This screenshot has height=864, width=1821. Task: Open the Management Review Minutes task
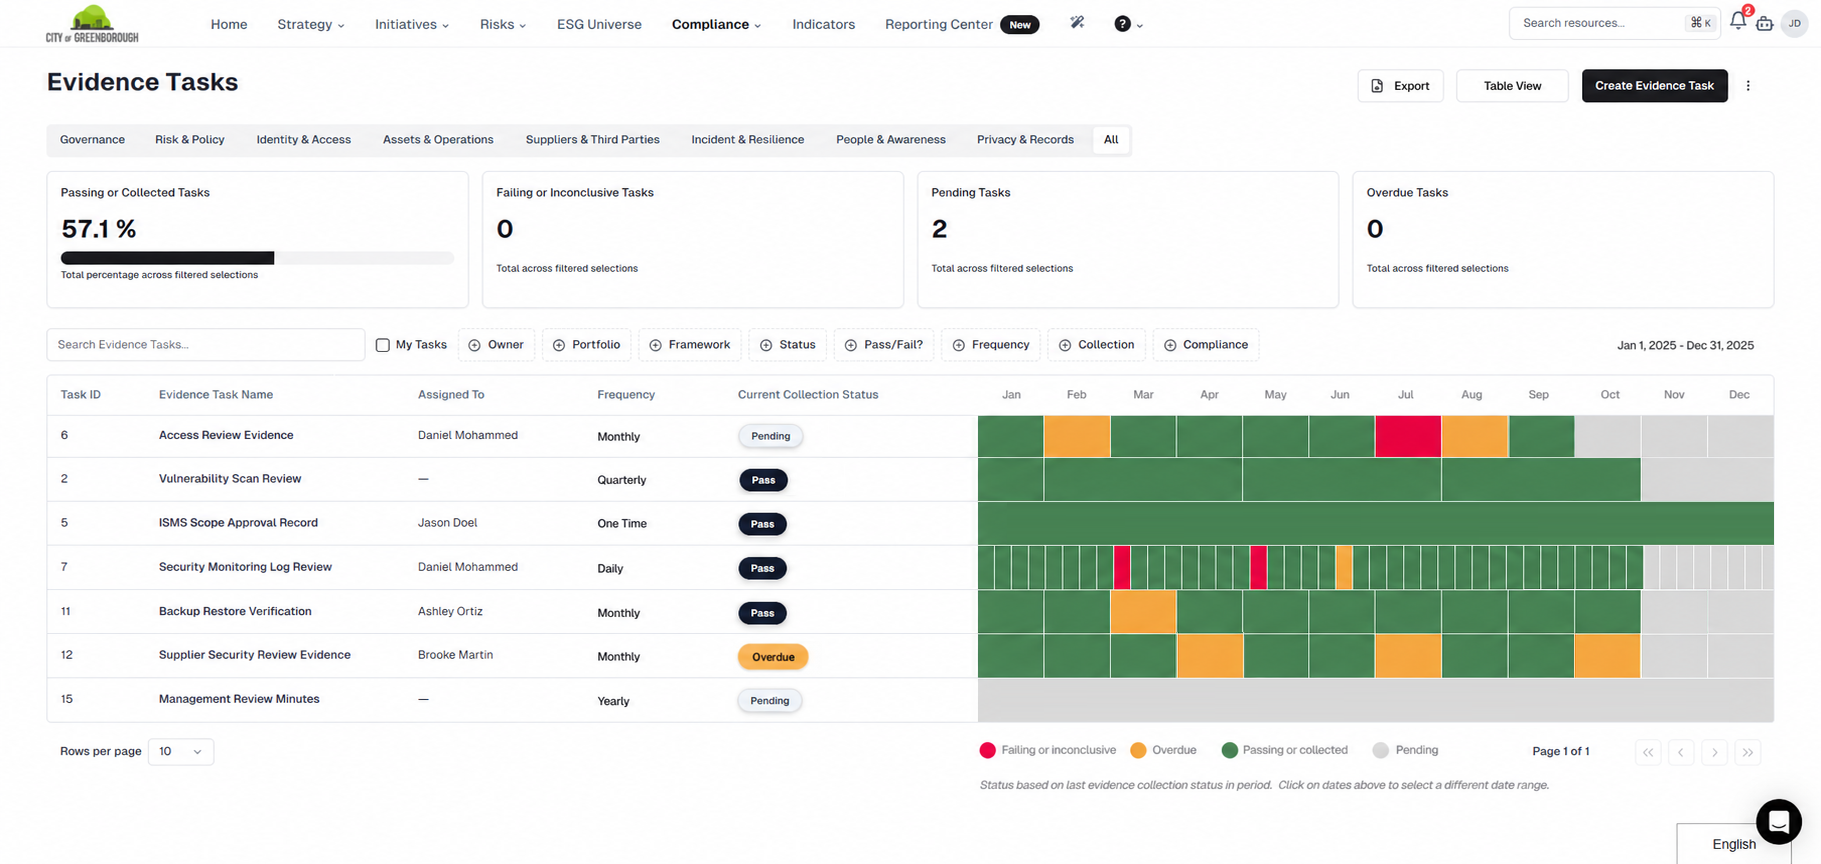(x=239, y=699)
